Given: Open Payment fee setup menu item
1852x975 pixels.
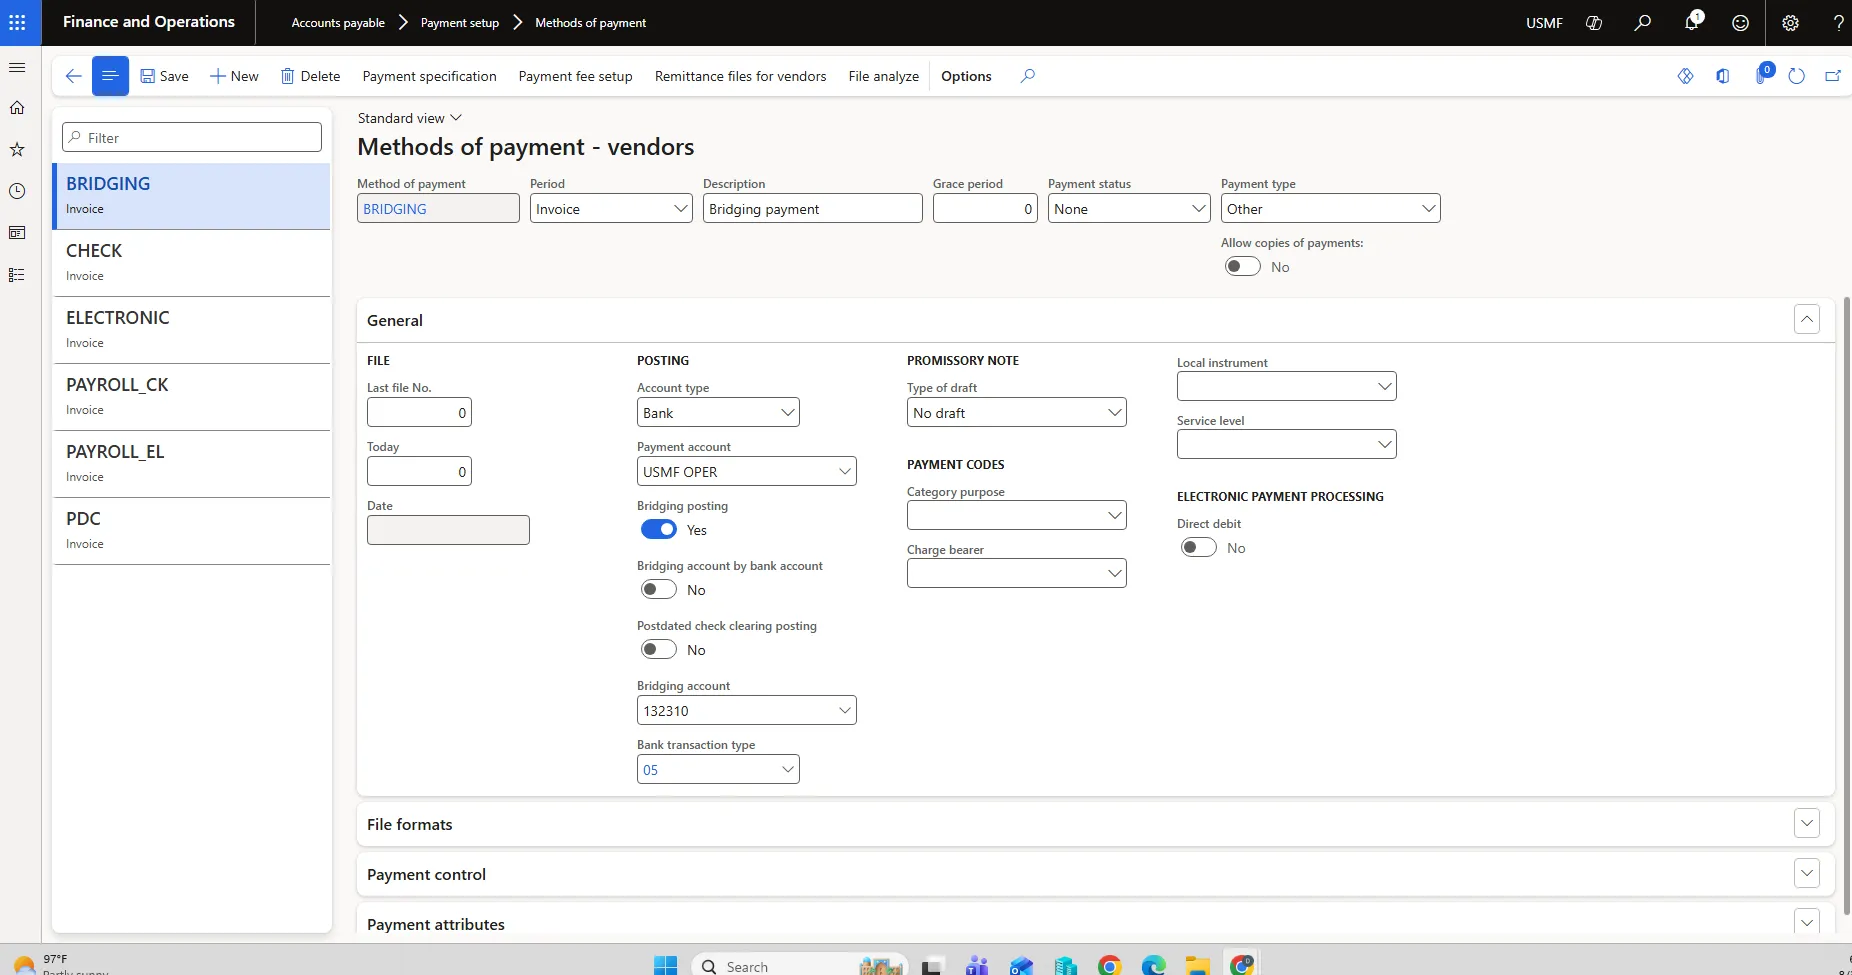Looking at the screenshot, I should (575, 76).
